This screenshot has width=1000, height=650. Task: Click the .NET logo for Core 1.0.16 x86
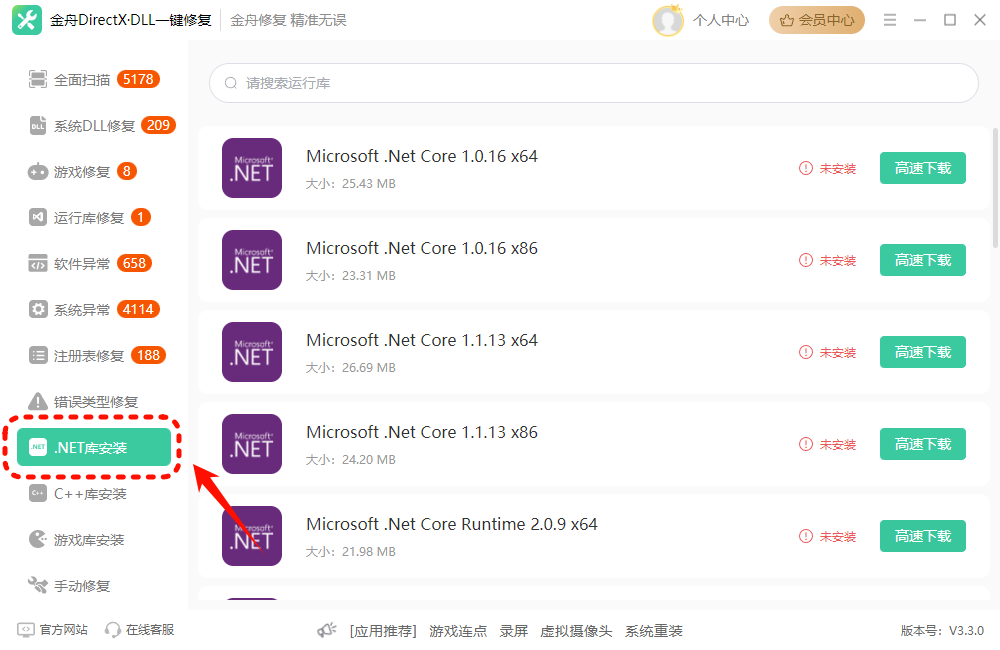(x=252, y=260)
